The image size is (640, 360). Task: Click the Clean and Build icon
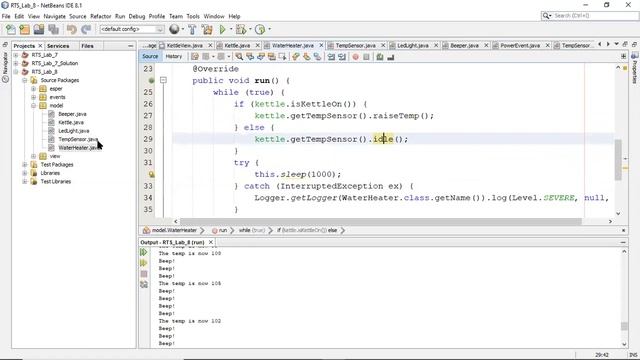207,29
